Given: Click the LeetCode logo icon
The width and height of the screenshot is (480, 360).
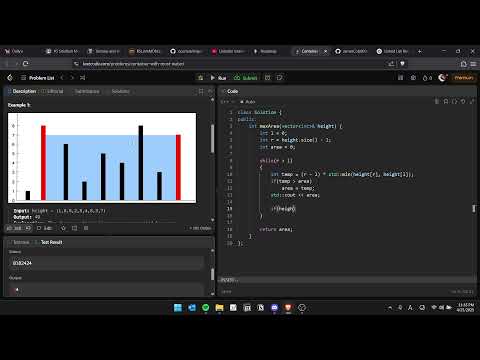Looking at the screenshot, I should (x=10, y=78).
